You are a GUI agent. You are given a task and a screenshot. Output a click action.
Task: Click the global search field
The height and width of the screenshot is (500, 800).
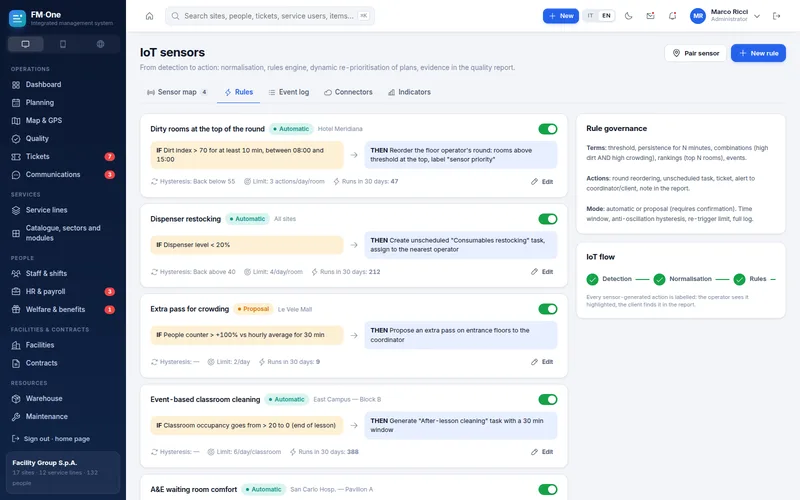tap(269, 16)
